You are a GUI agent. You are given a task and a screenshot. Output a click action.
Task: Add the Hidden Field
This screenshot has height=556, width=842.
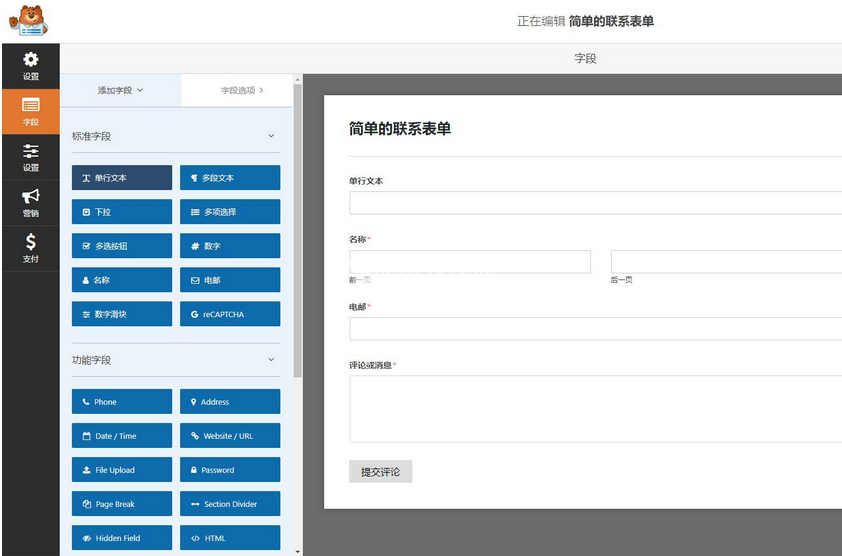click(x=122, y=538)
